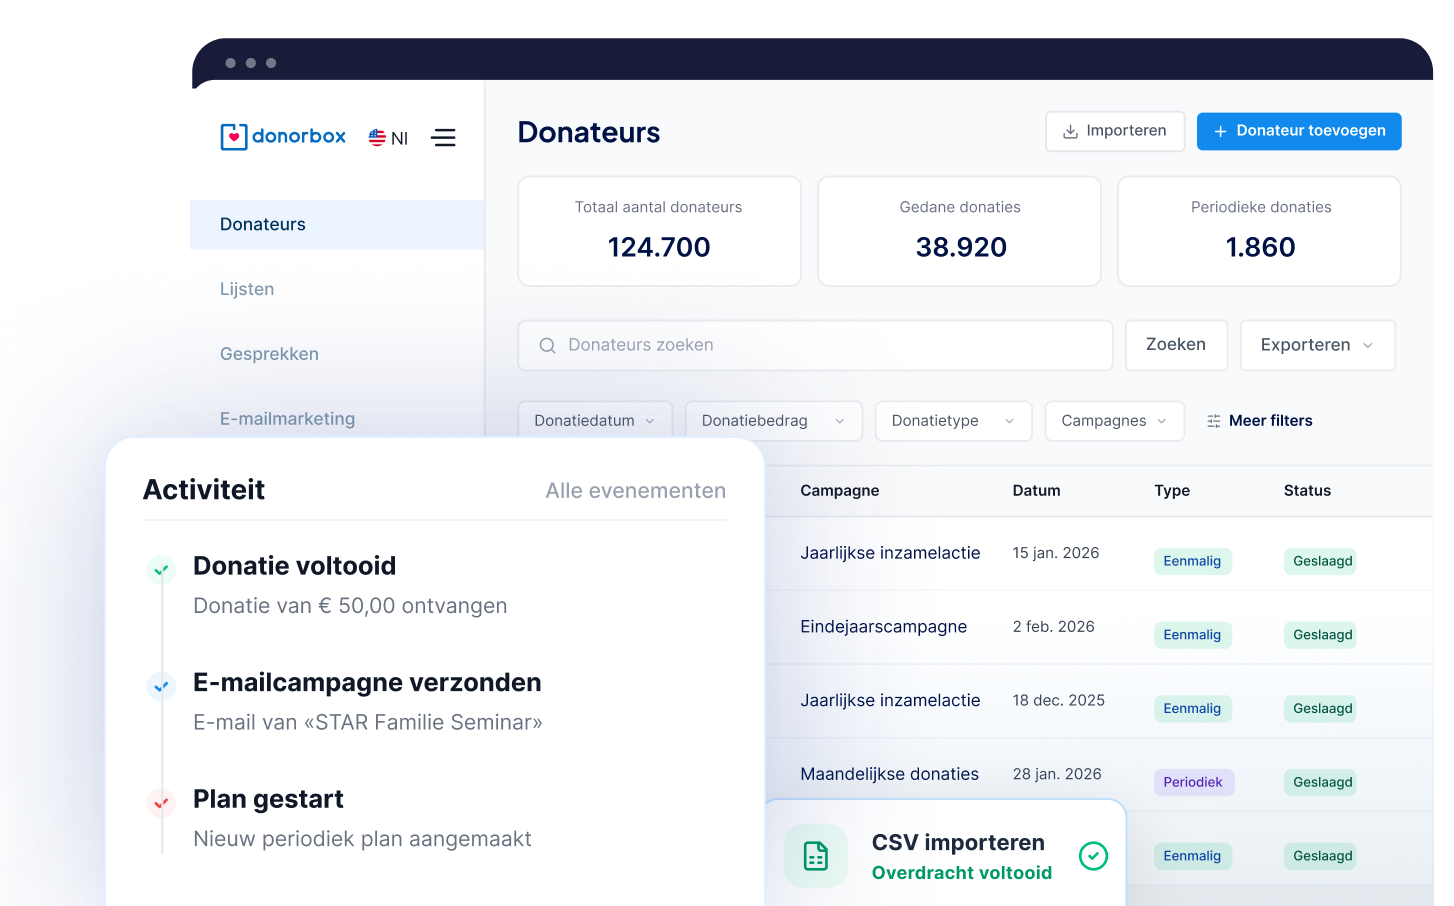Open the NL language flag selector
Screen dimensions: 1454x906
(388, 138)
